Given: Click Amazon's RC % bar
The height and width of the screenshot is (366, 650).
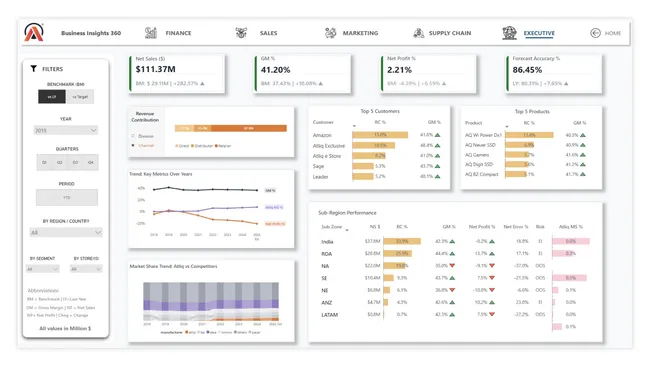Looking at the screenshot, I should pyautogui.click(x=380, y=135).
